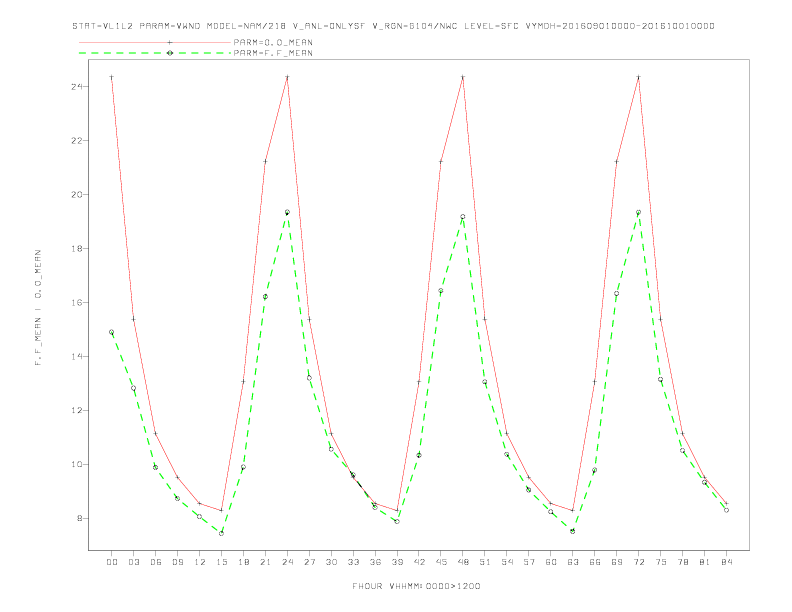This screenshot has width=792, height=612.
Task: Click the vertical axis title F.F_MEAN | O.O_MEAN
Action: click(38, 308)
